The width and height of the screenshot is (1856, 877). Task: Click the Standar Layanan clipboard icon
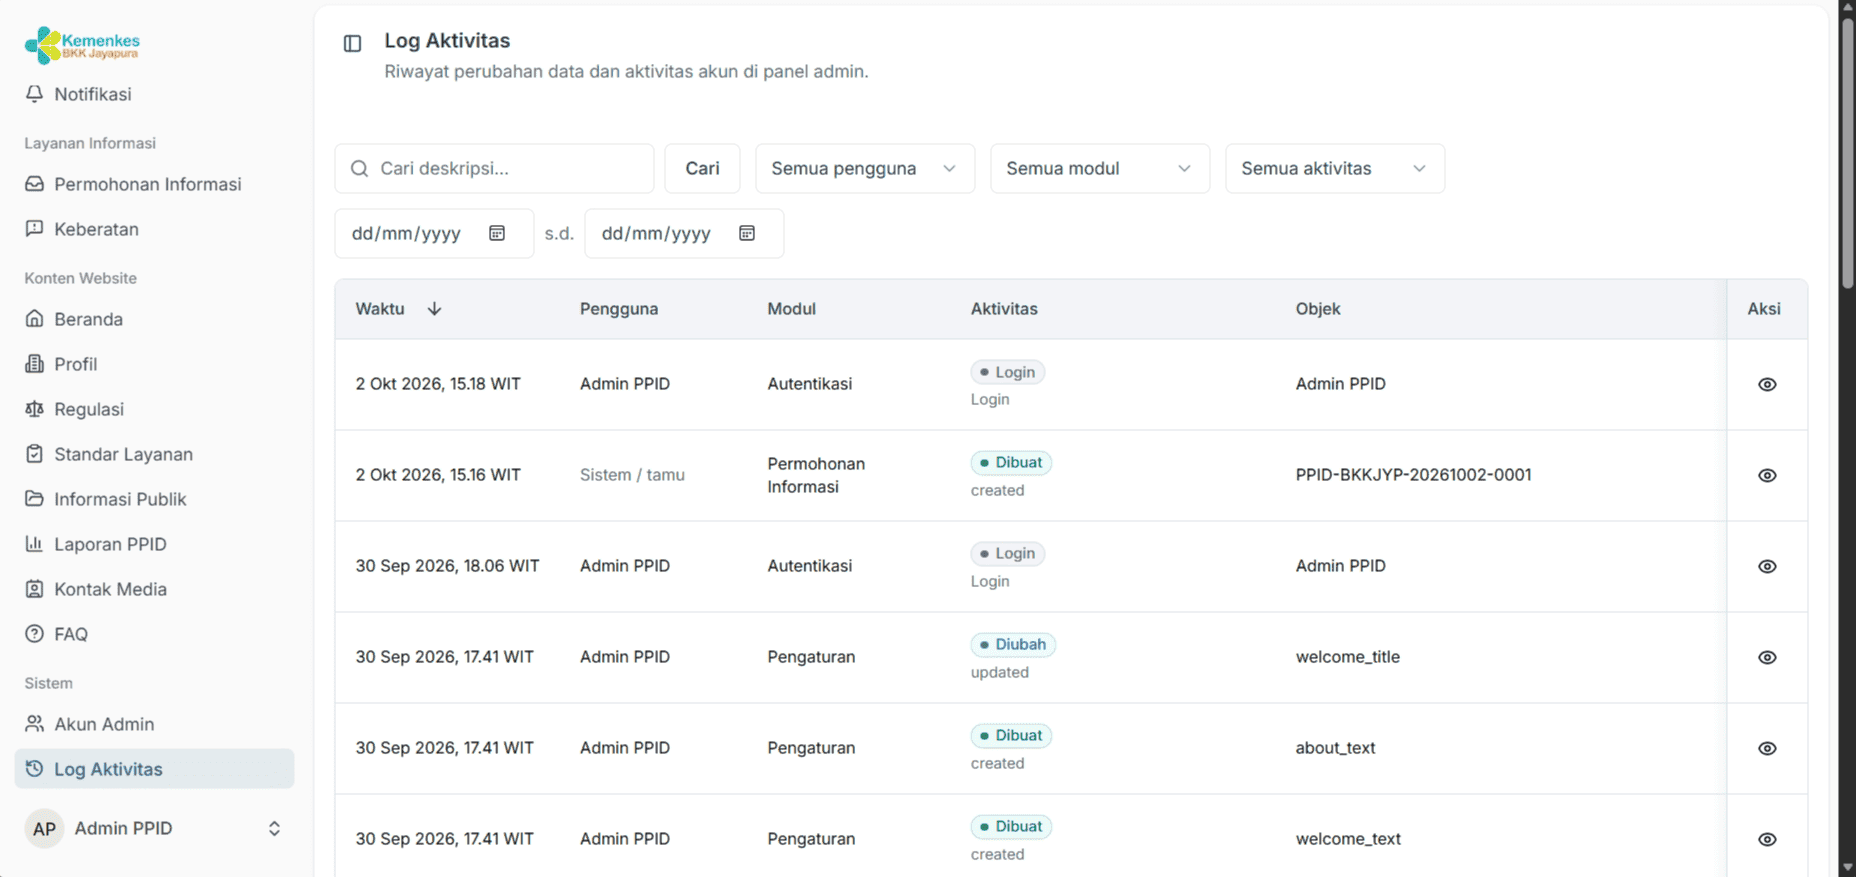click(x=34, y=454)
